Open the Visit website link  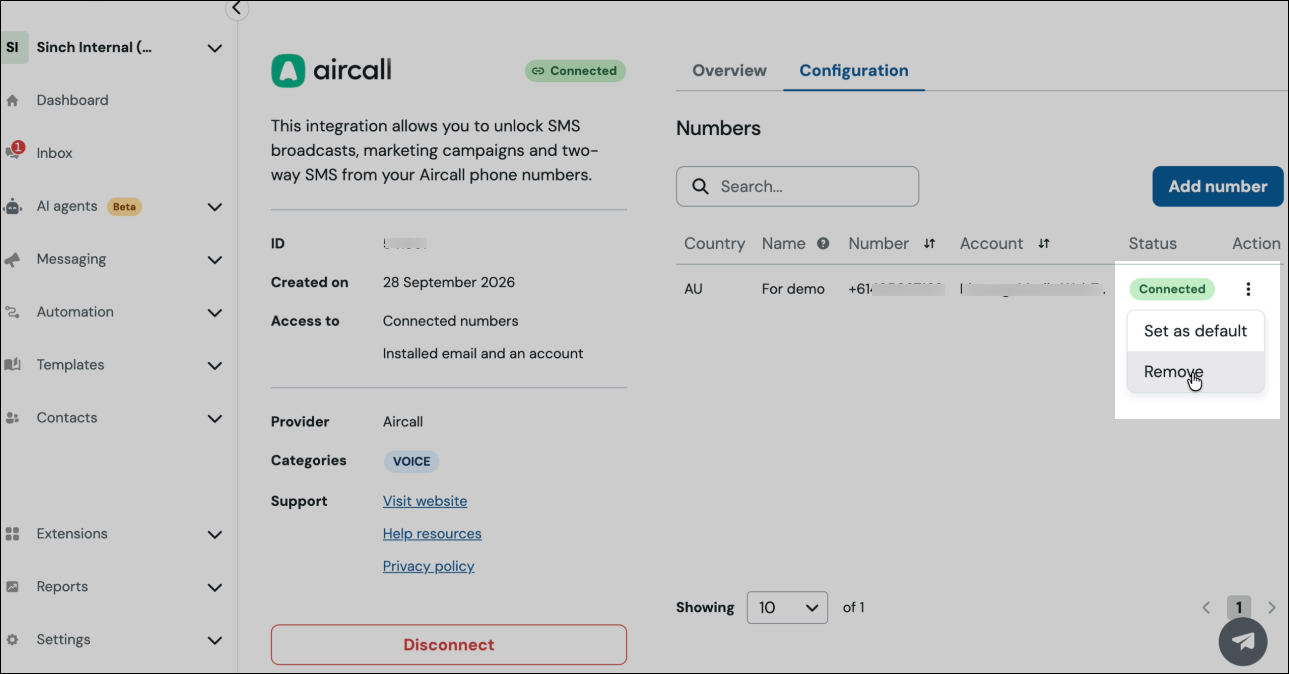coord(425,501)
